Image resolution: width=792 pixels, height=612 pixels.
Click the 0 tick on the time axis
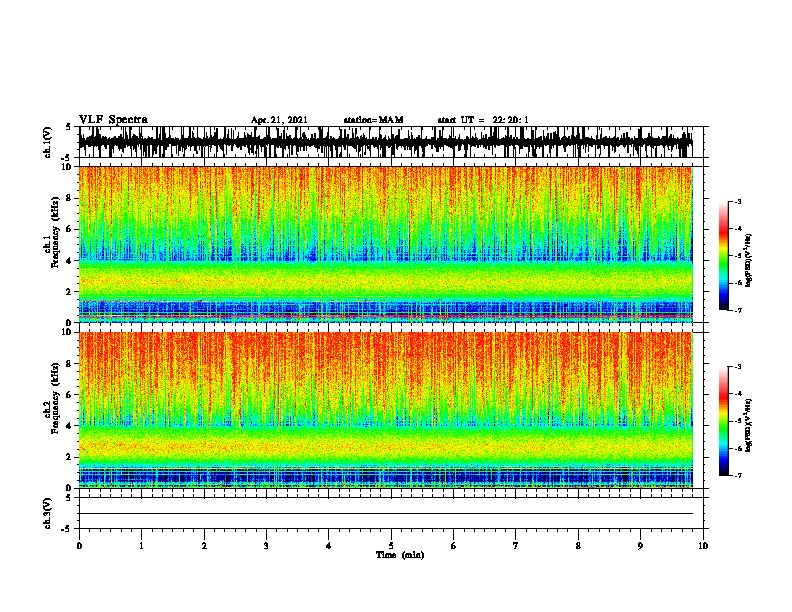click(79, 546)
